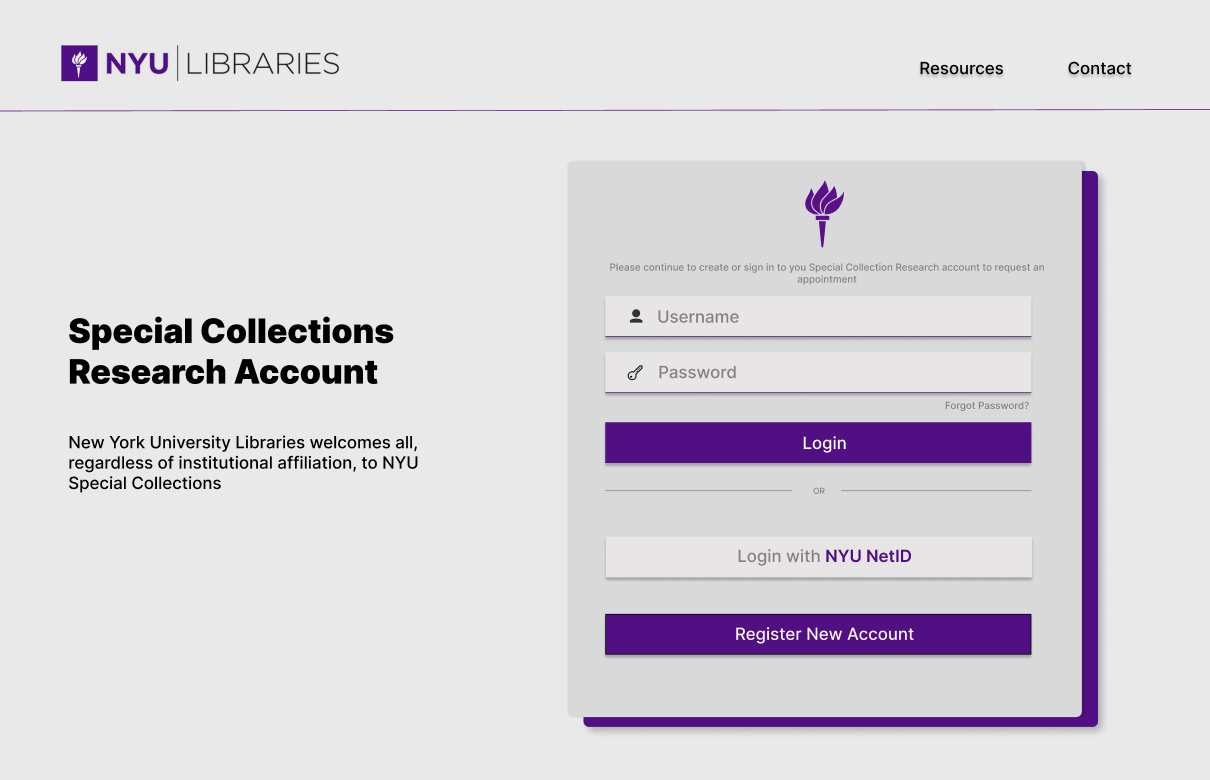1210x780 pixels.
Task: Click the purple torch icon in login card
Action: [824, 214]
